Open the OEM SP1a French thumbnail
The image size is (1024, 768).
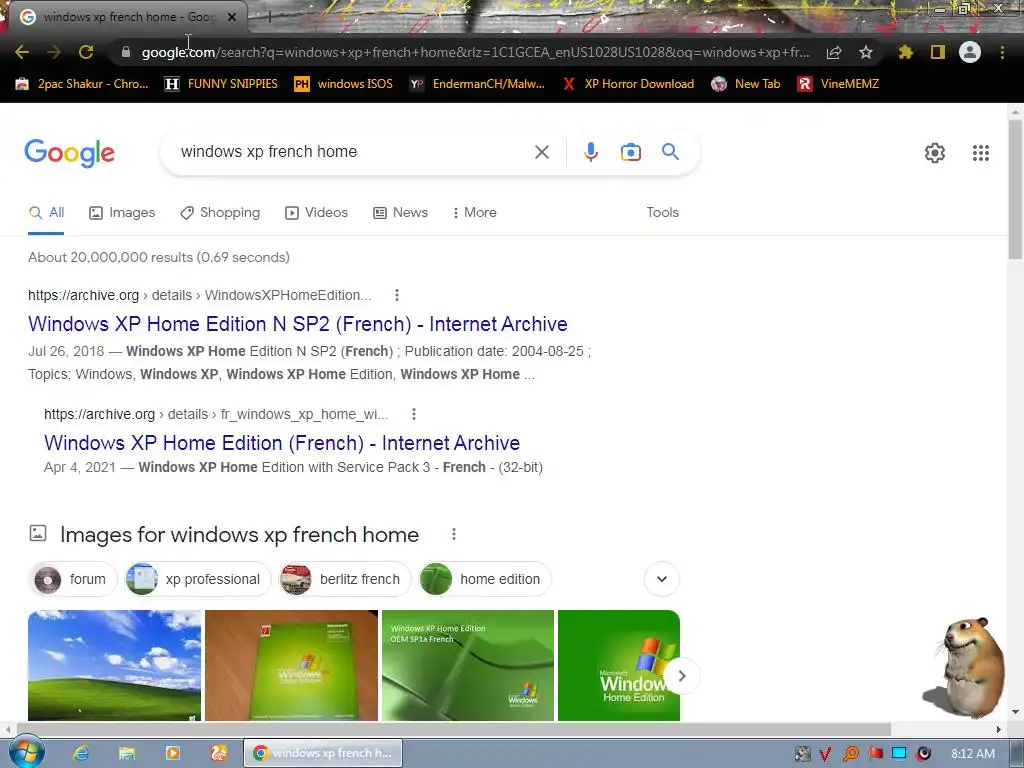coord(468,665)
